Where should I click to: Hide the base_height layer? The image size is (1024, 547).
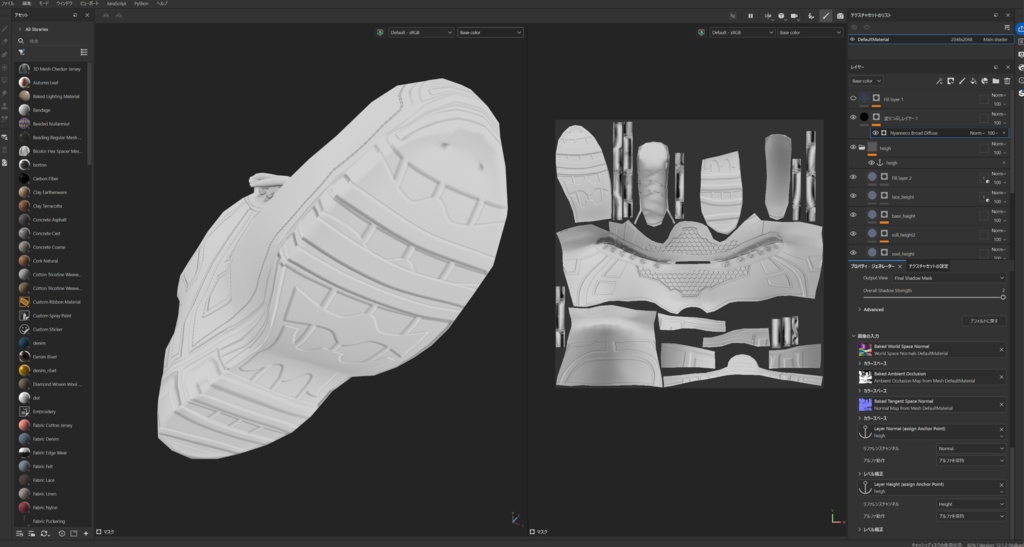click(x=853, y=215)
